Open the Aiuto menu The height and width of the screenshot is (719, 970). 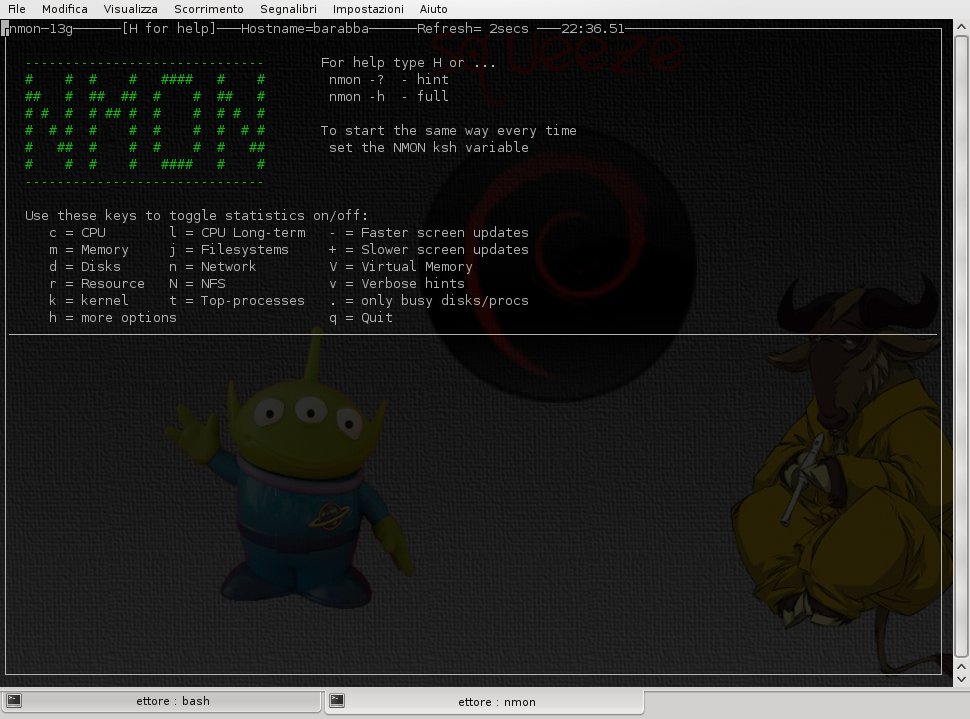[x=433, y=9]
